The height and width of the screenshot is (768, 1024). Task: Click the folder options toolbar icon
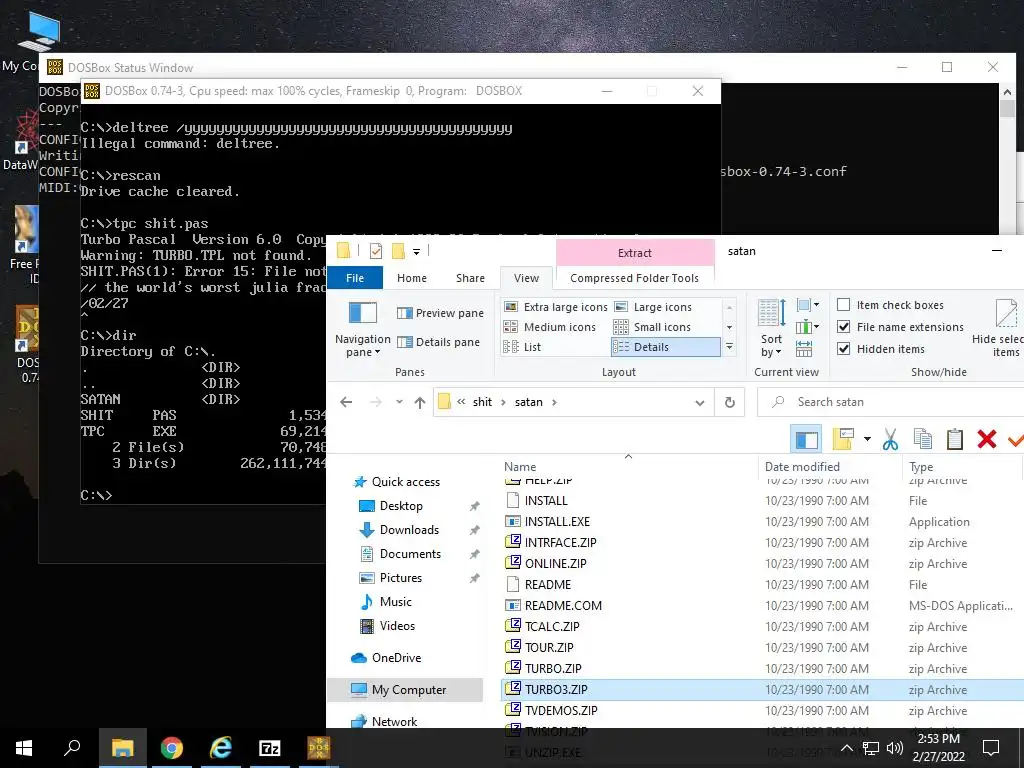pos(843,440)
